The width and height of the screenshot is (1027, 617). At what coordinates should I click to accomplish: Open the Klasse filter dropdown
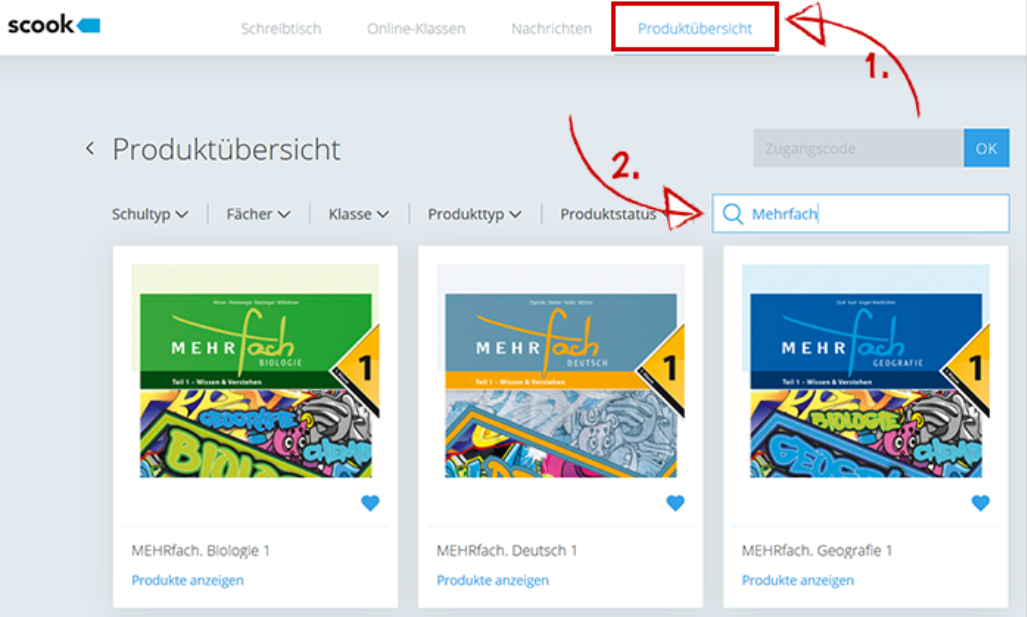tap(359, 214)
